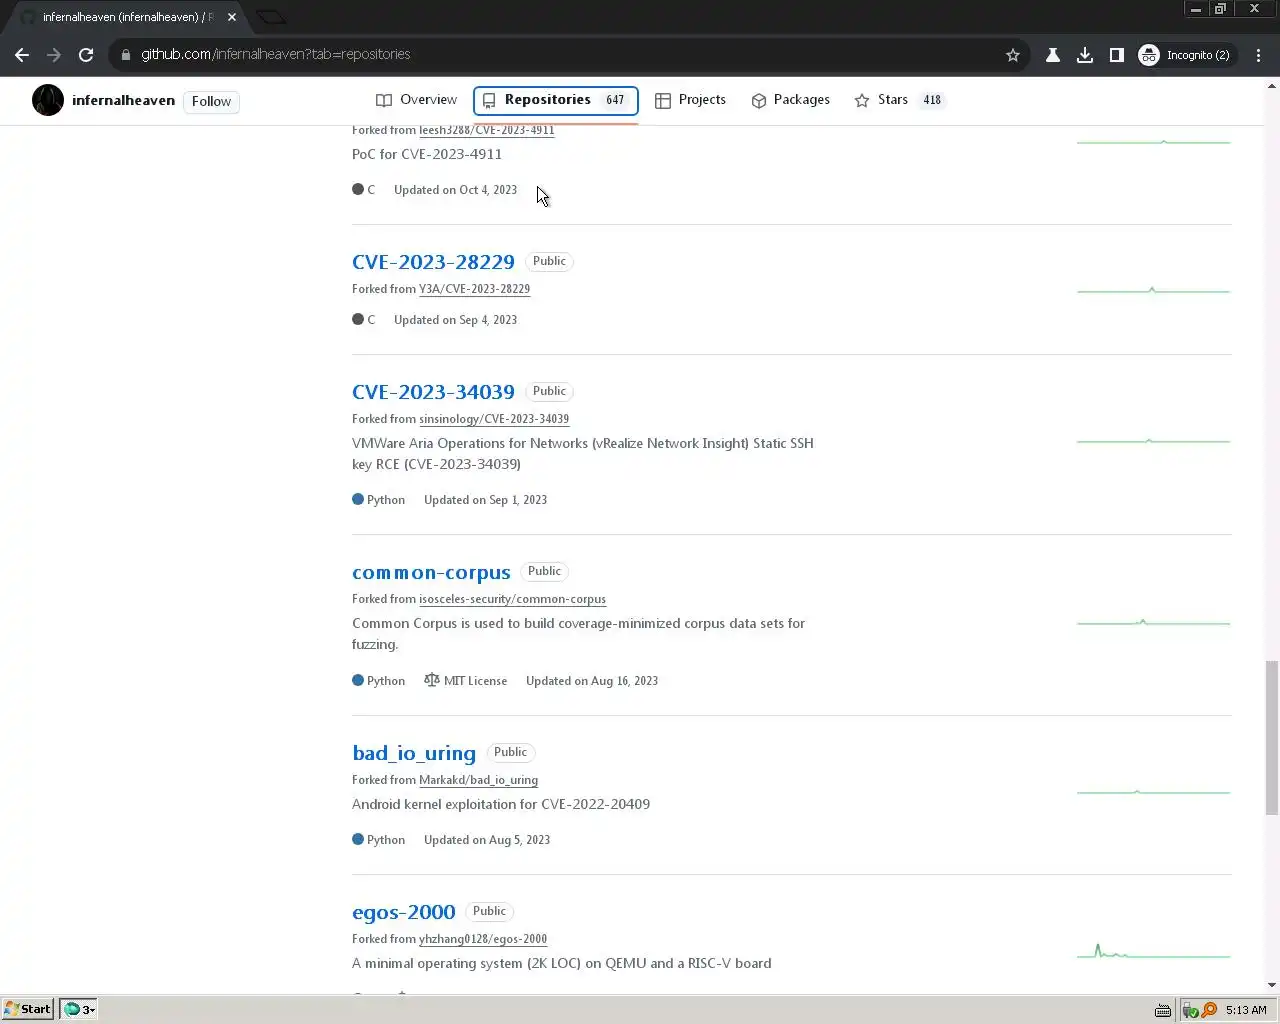This screenshot has height=1024, width=1280.
Task: Click activity graph for CVE-2023-34039
Action: 1153,440
